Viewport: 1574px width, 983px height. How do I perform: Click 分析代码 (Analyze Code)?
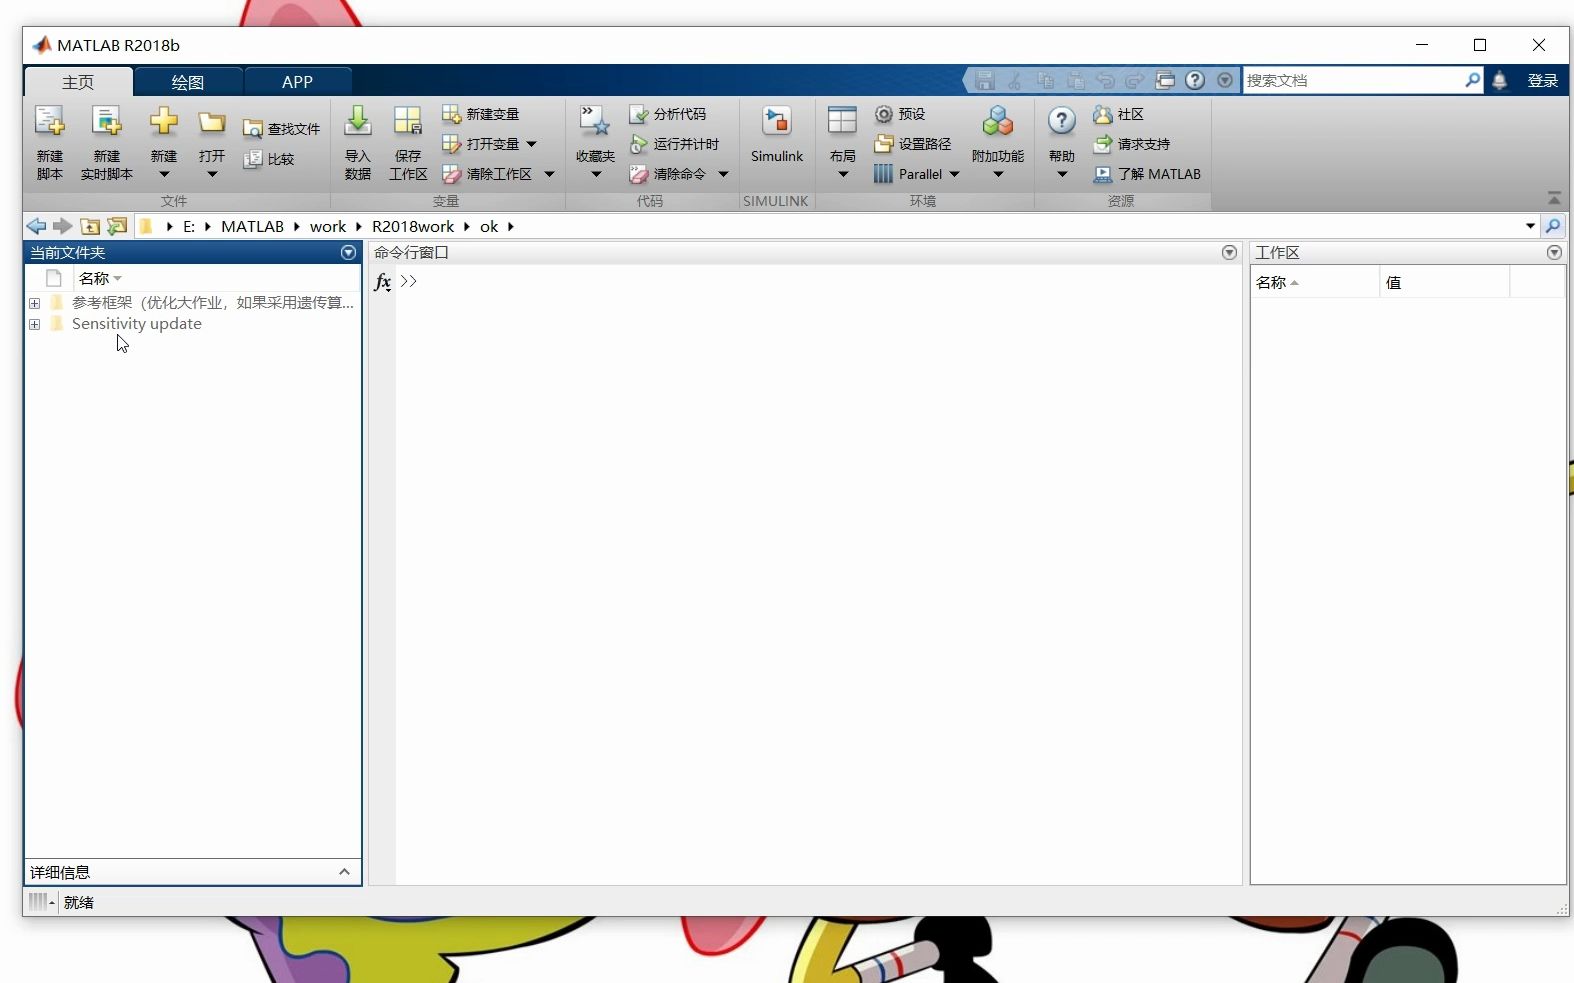(x=668, y=114)
